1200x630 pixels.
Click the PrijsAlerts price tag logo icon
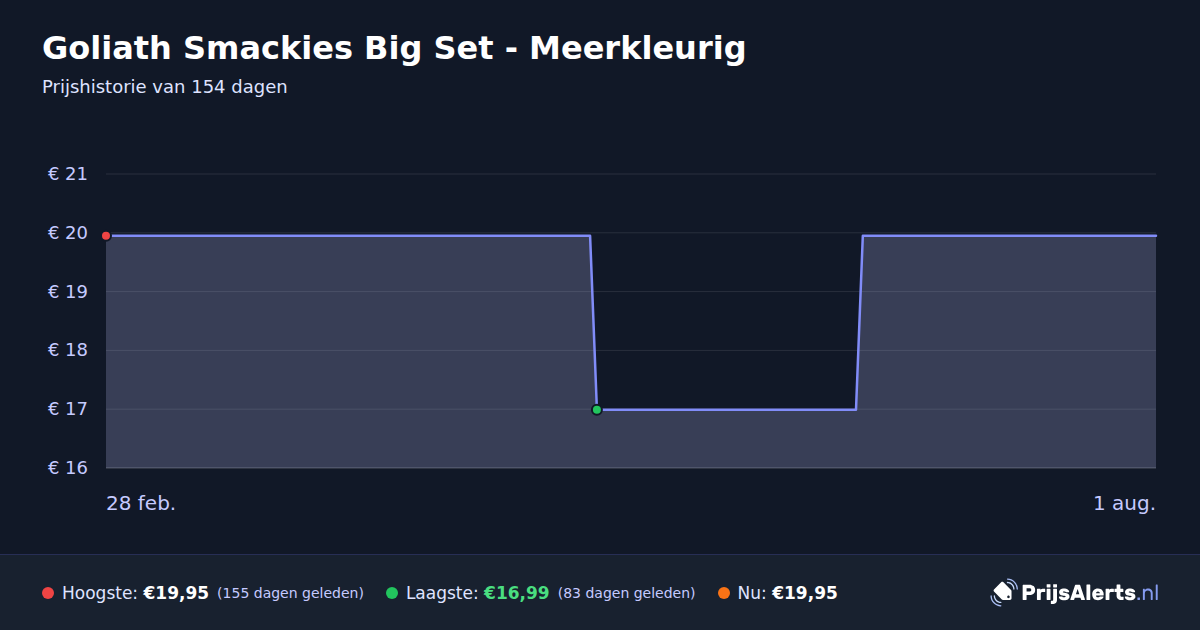click(x=1003, y=593)
